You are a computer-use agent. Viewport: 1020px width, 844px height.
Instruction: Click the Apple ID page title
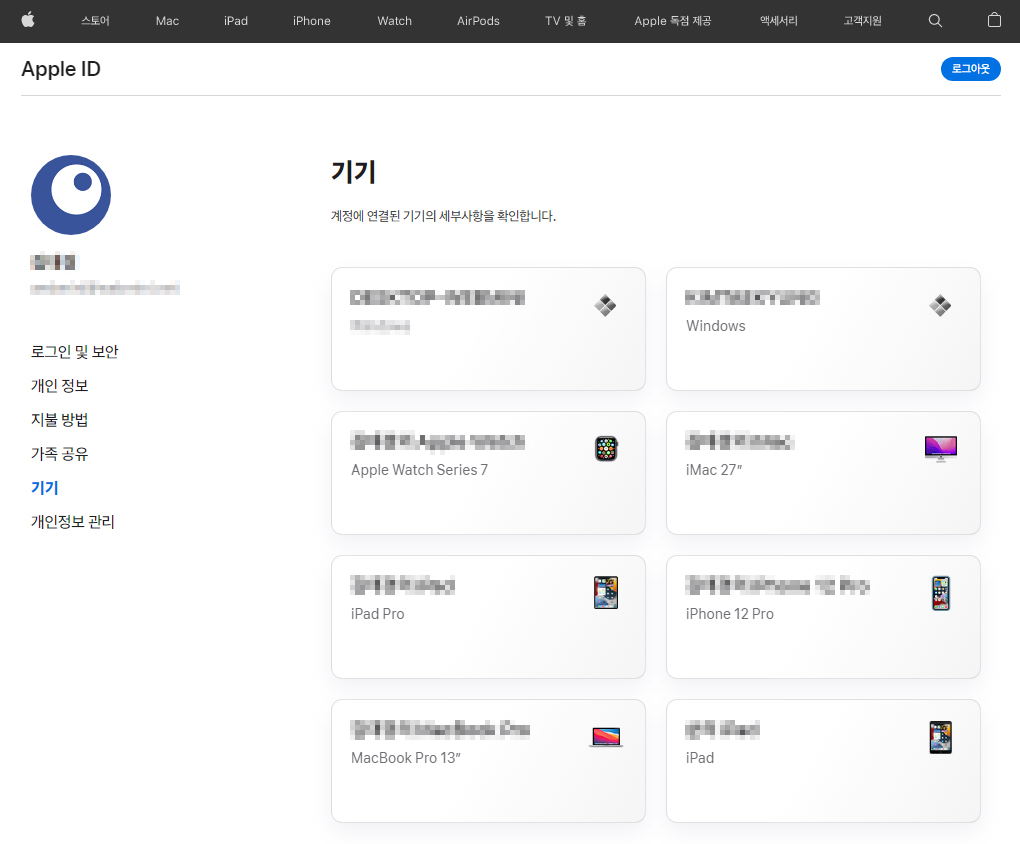(x=61, y=69)
